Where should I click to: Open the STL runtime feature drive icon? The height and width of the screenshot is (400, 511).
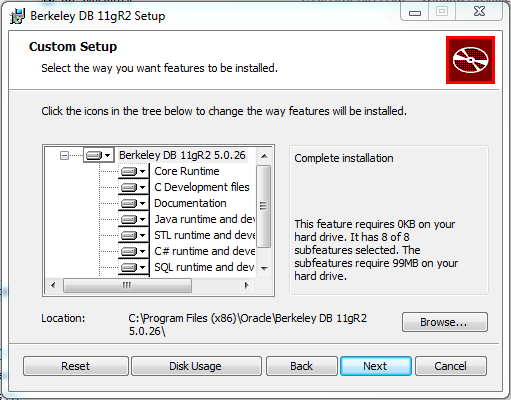point(133,235)
